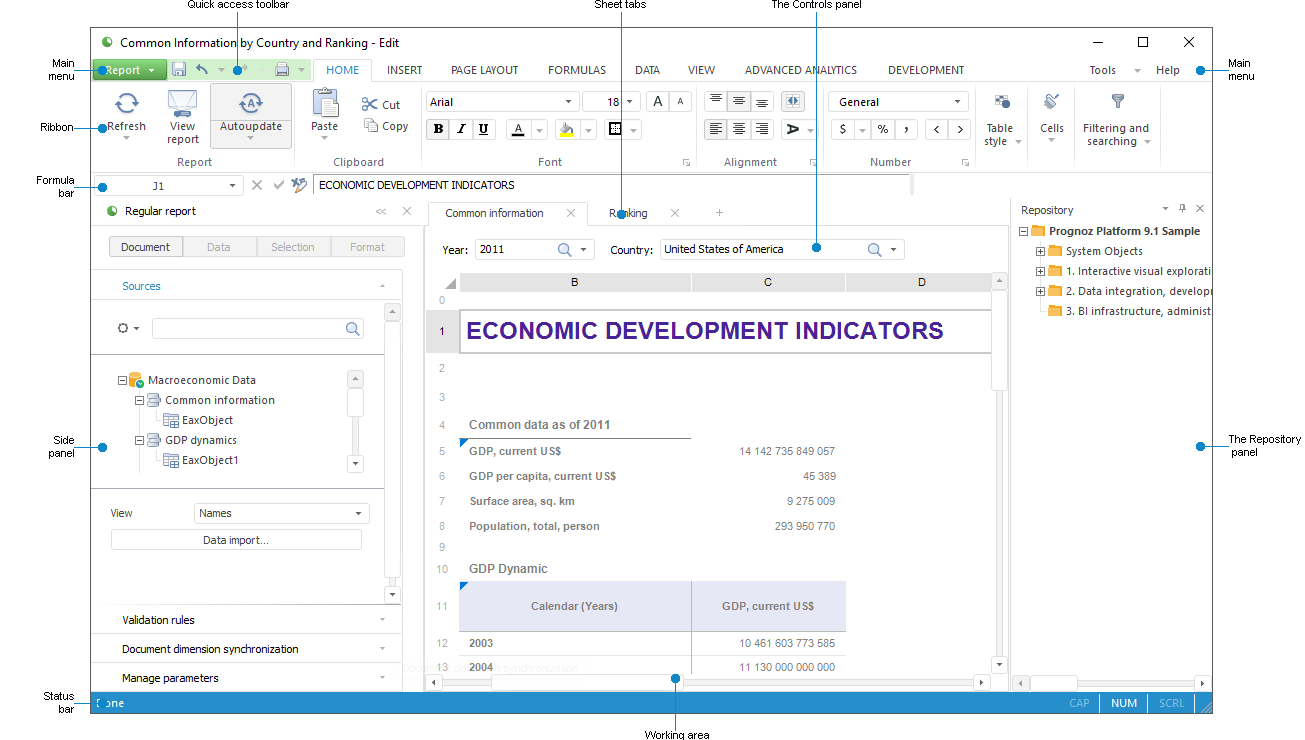Expand the Country selector dropdown arrow
The image size is (1305, 740).
(893, 250)
